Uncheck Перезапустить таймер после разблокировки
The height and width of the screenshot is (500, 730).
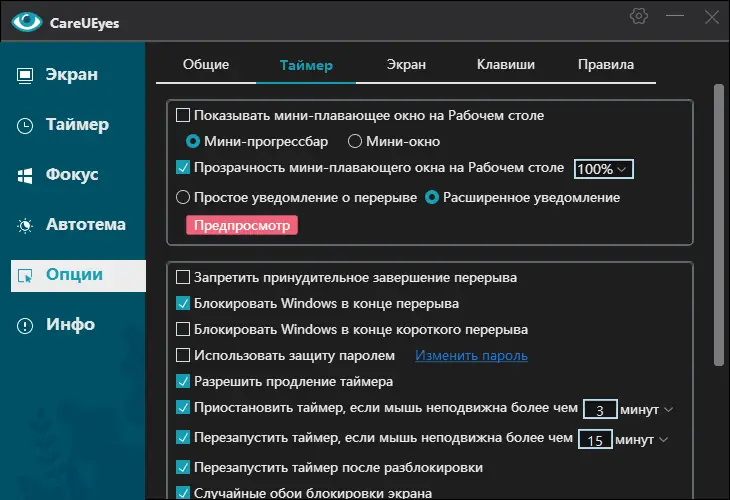pyautogui.click(x=183, y=467)
